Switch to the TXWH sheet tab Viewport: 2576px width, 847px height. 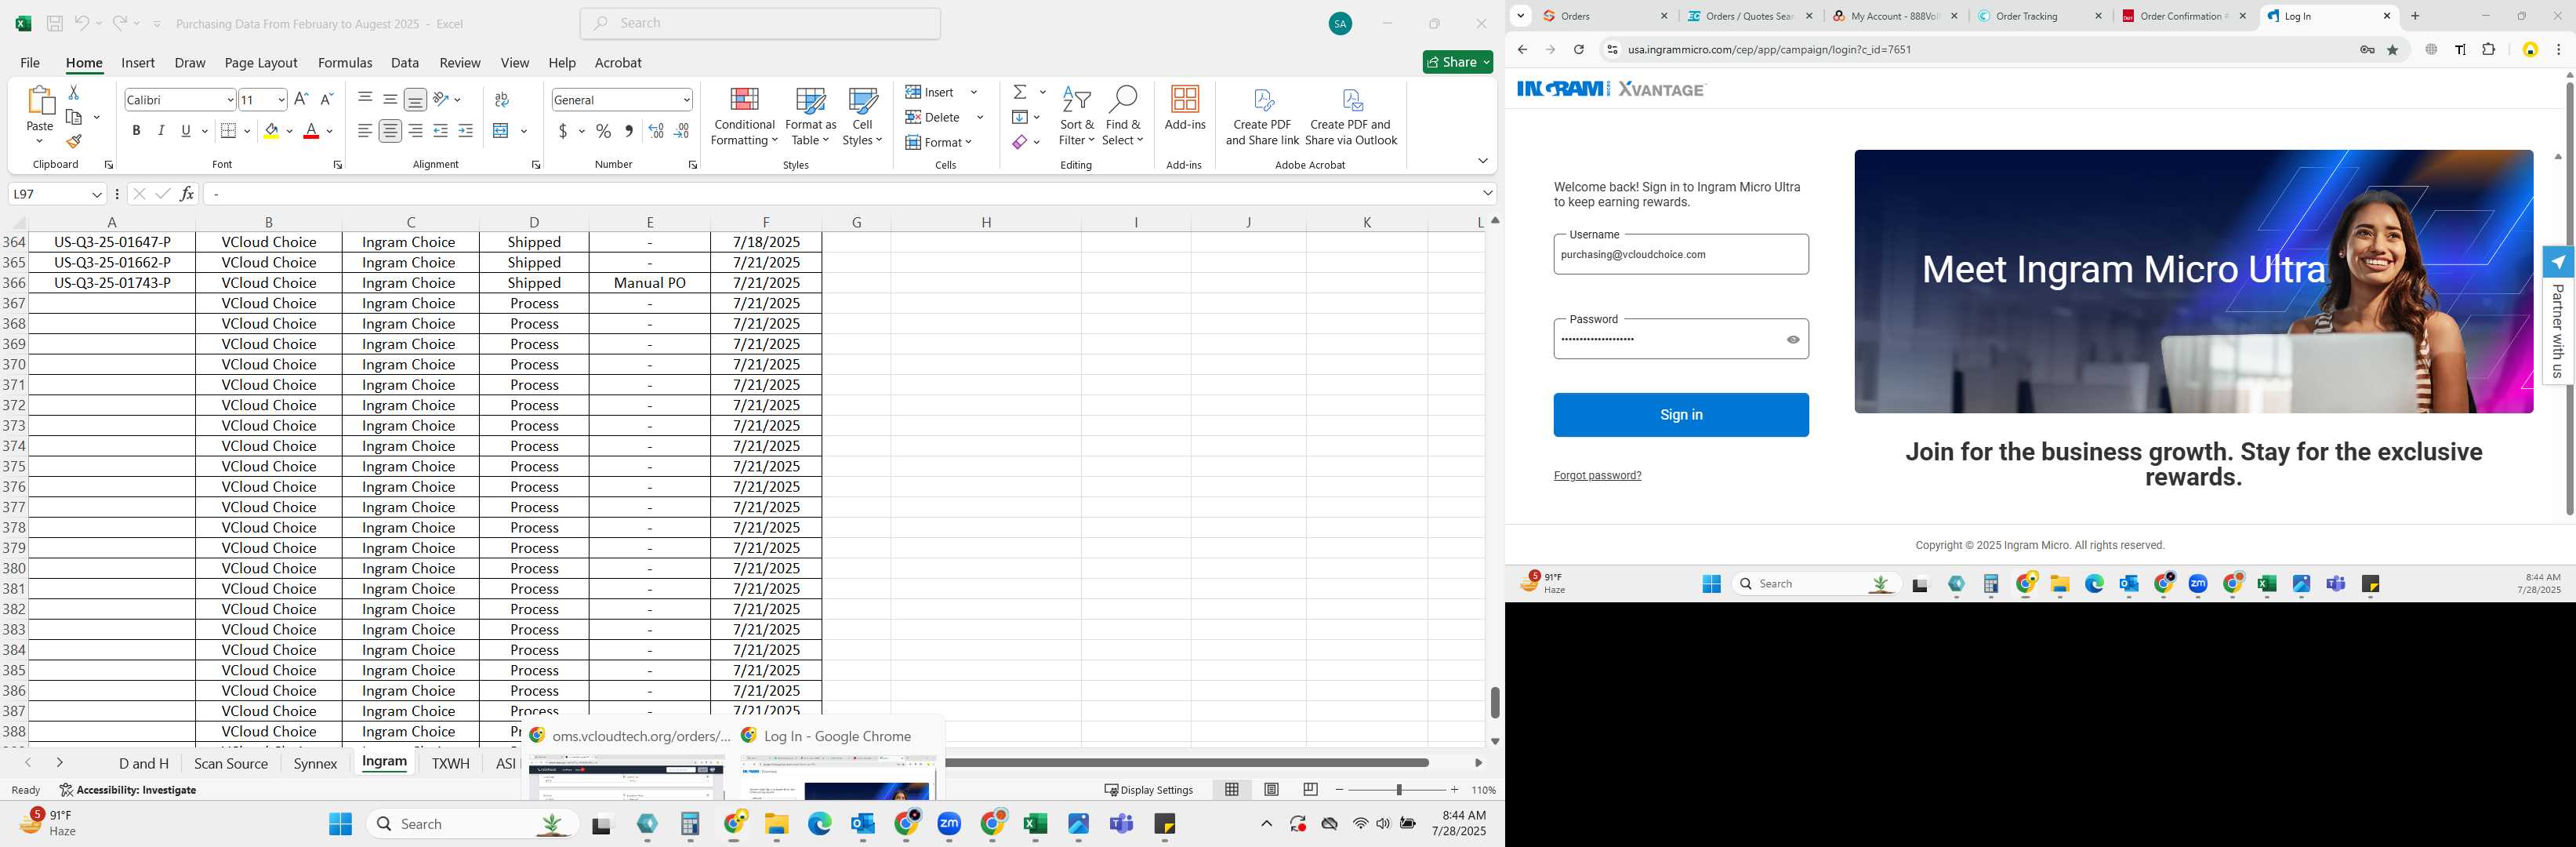[450, 763]
